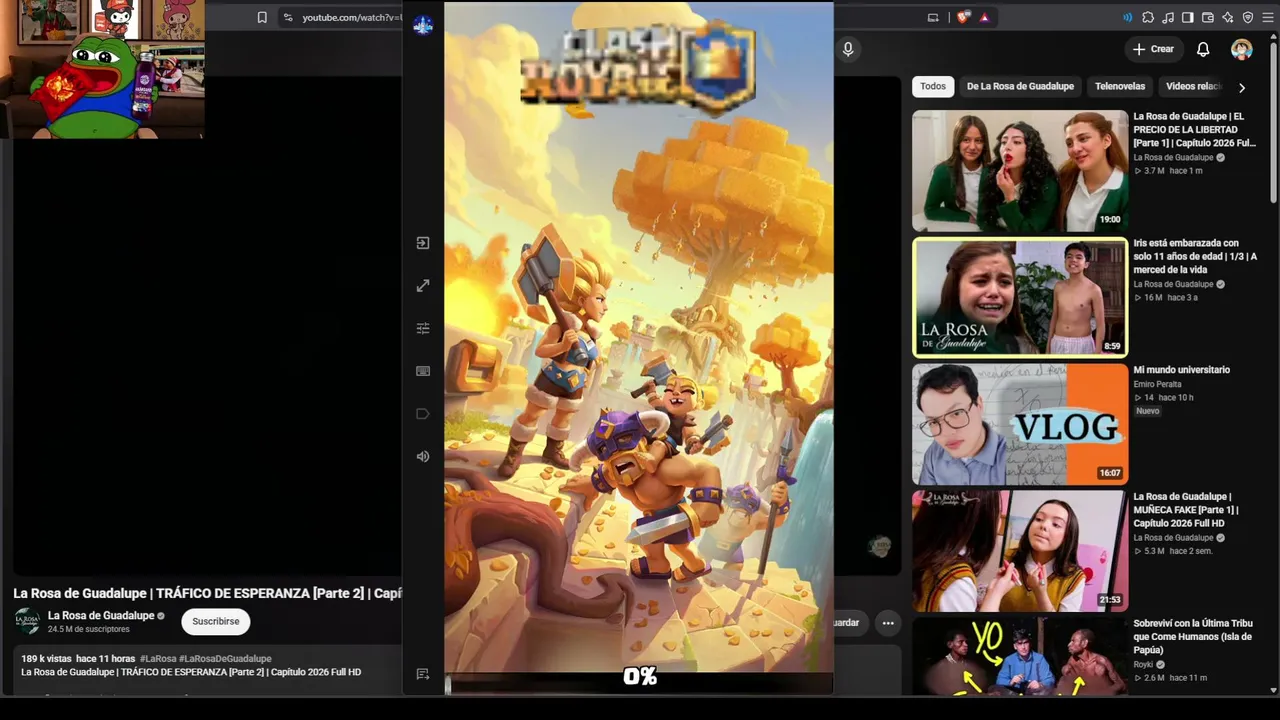Click the frog streamer webcam overlay
Screen dimensions: 1280x720
(x=102, y=69)
